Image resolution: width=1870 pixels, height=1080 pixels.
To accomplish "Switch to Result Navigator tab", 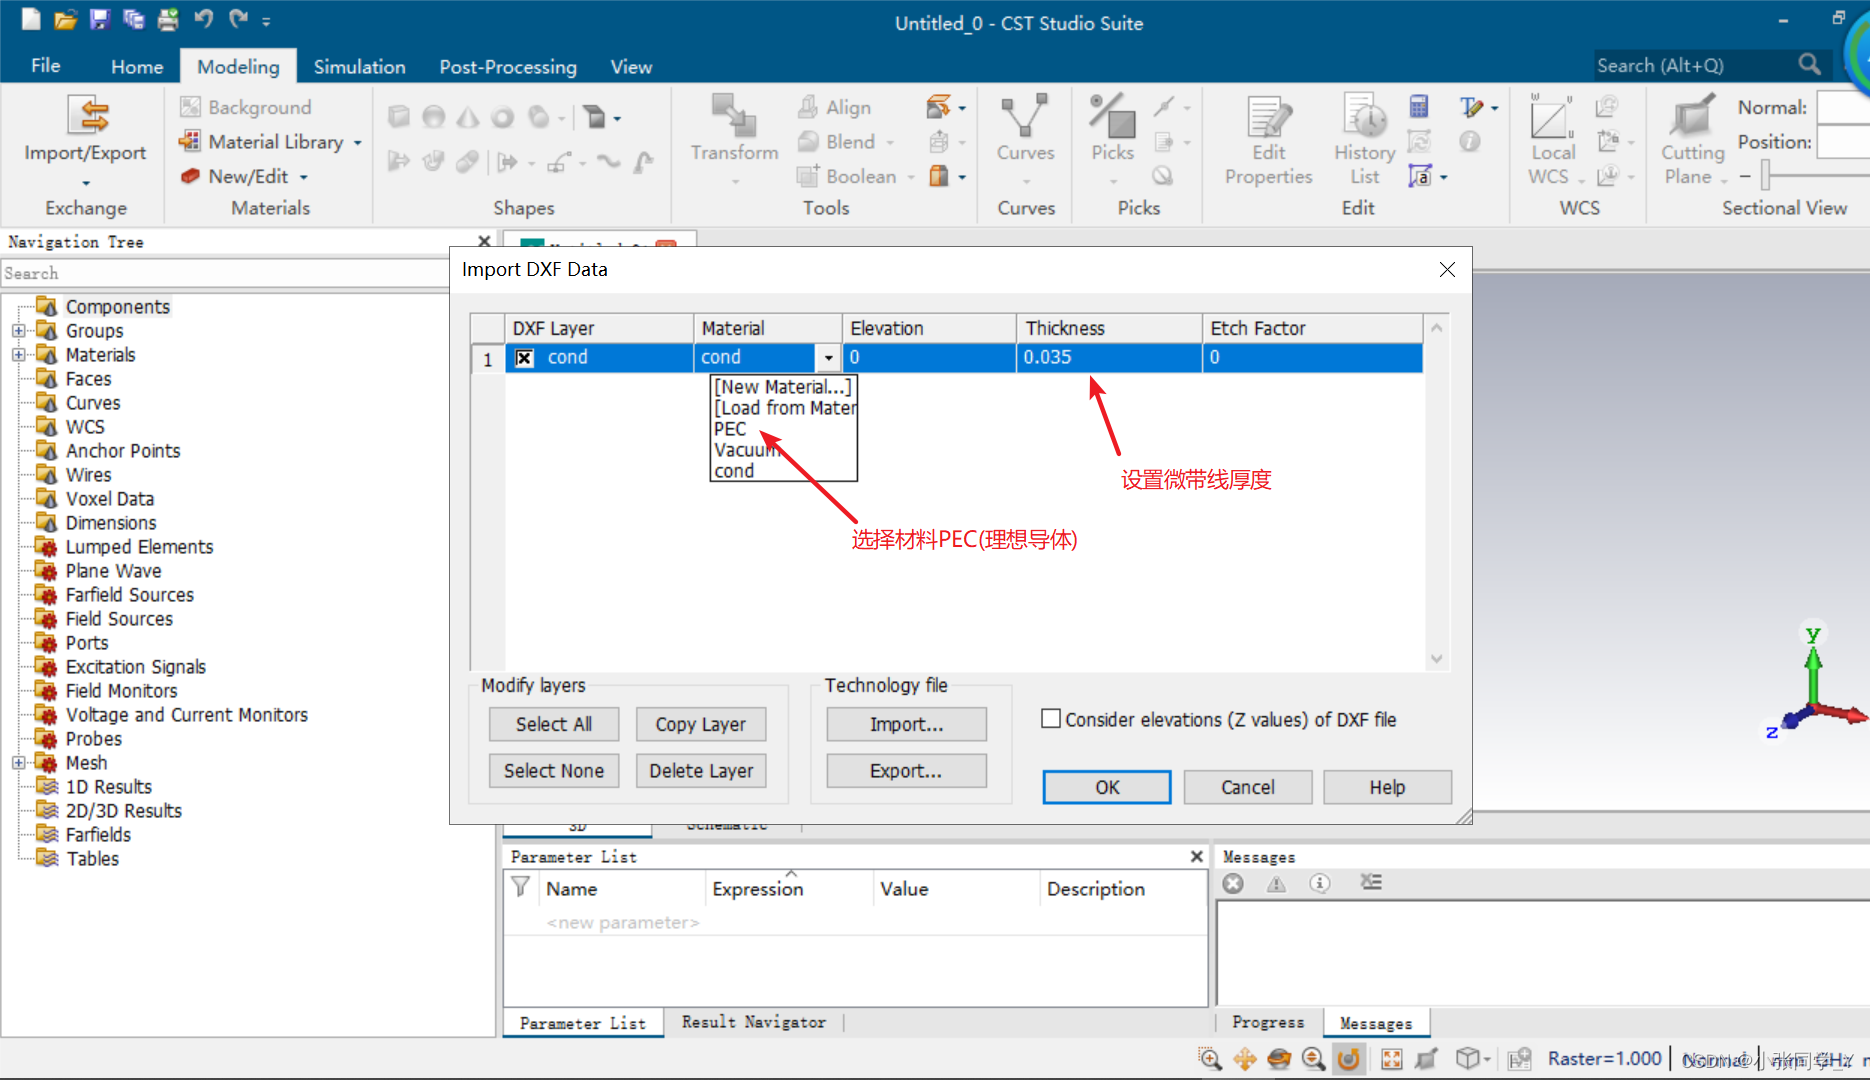I will click(754, 1022).
